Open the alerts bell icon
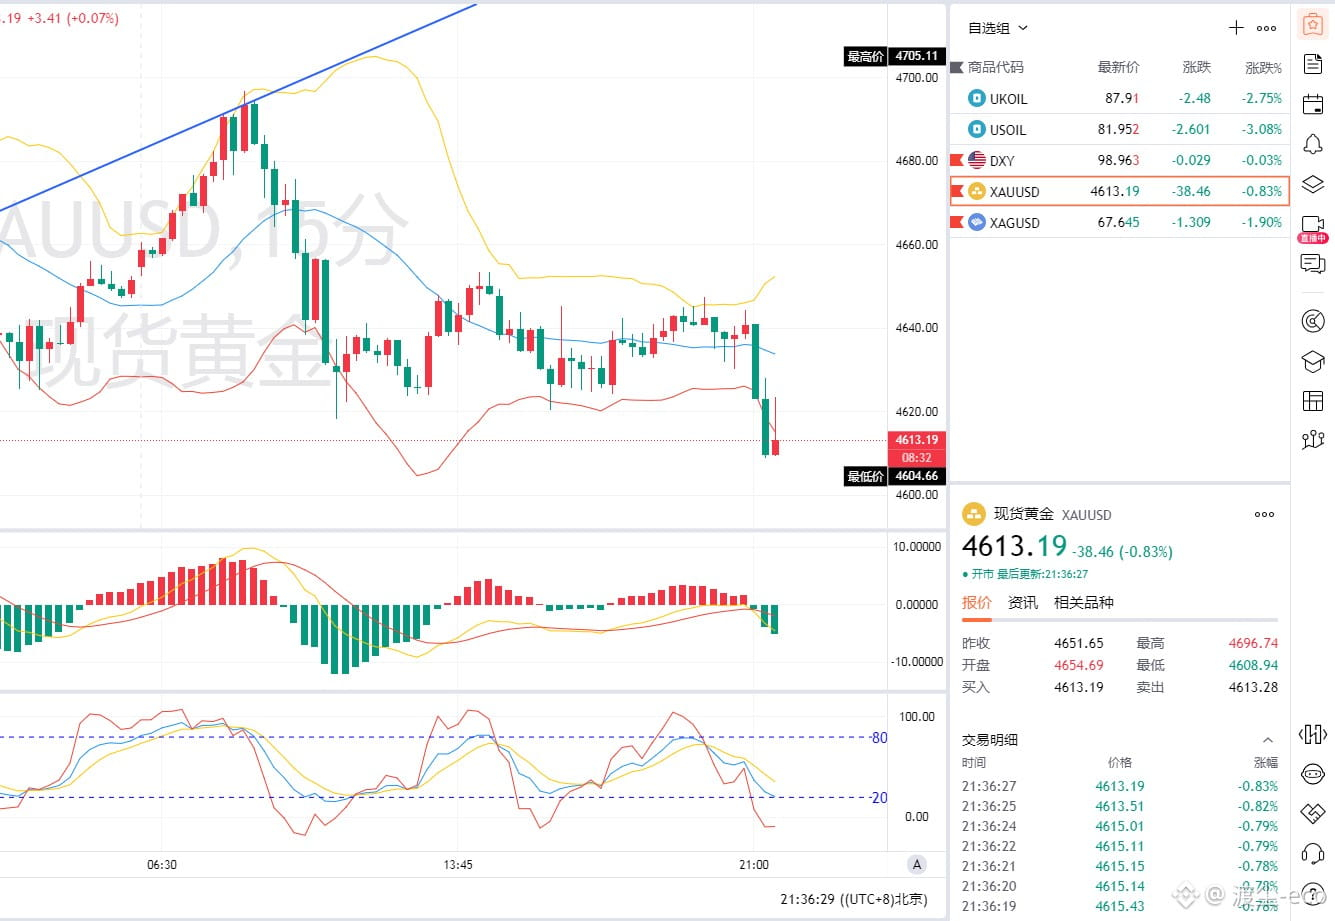 1313,145
